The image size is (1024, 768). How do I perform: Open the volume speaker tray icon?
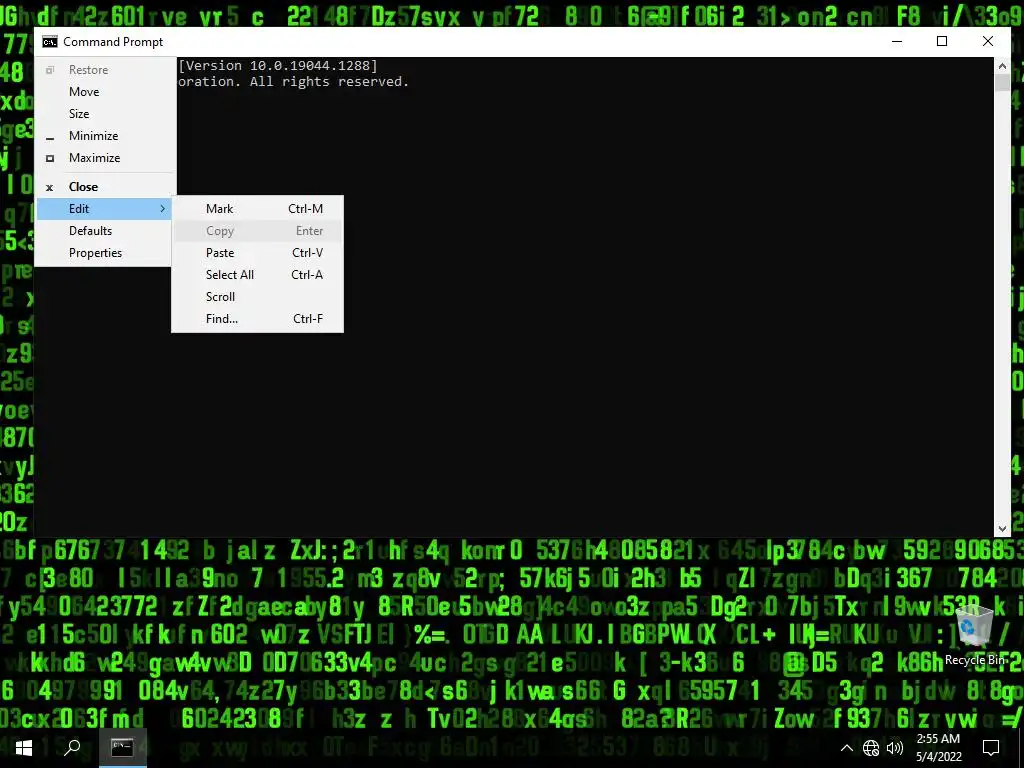tap(895, 748)
